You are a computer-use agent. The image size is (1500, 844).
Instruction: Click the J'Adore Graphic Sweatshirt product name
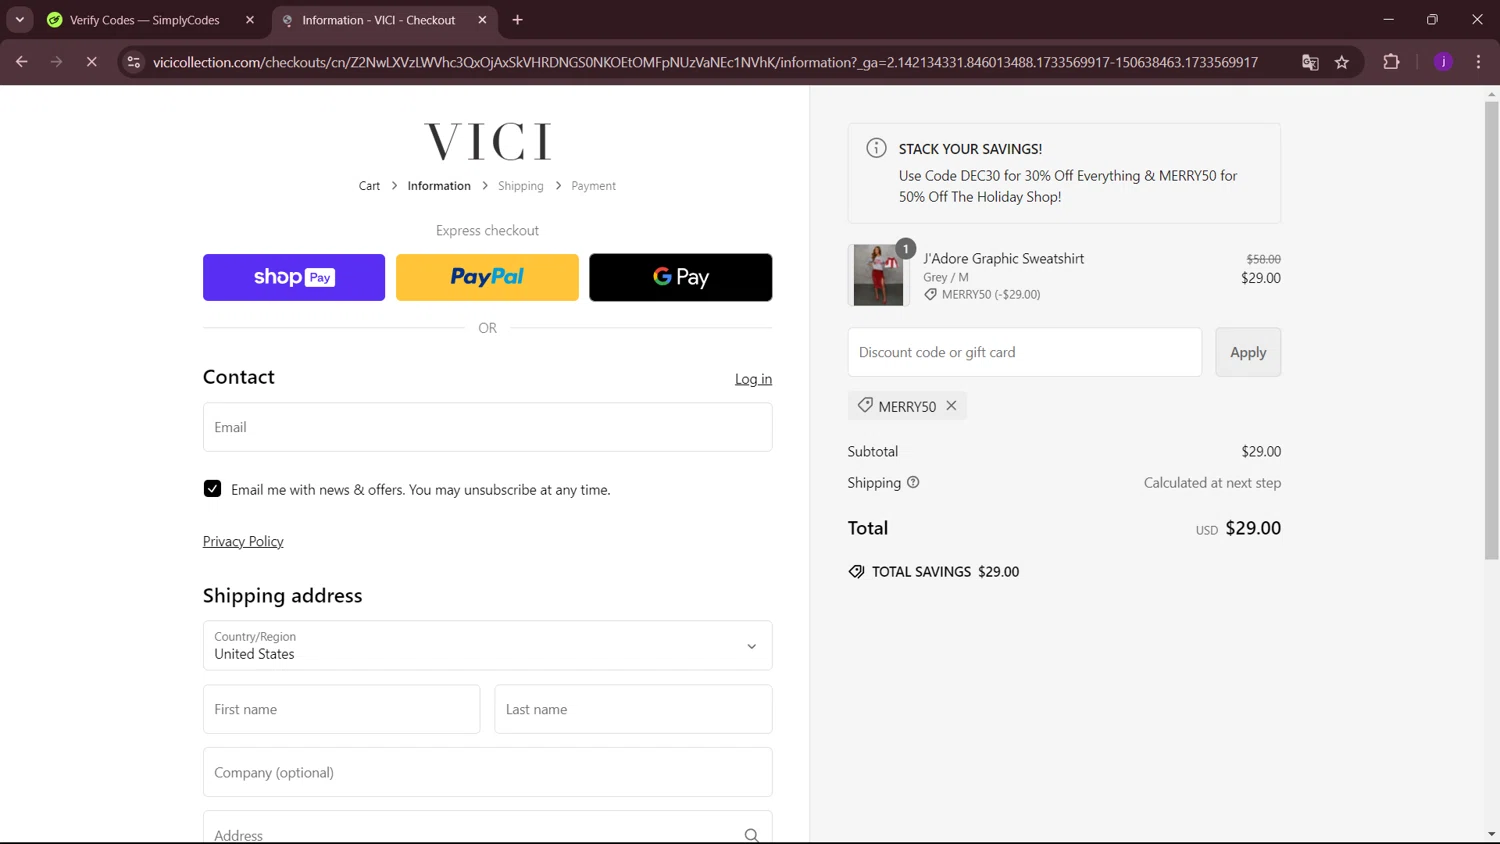pos(1003,258)
